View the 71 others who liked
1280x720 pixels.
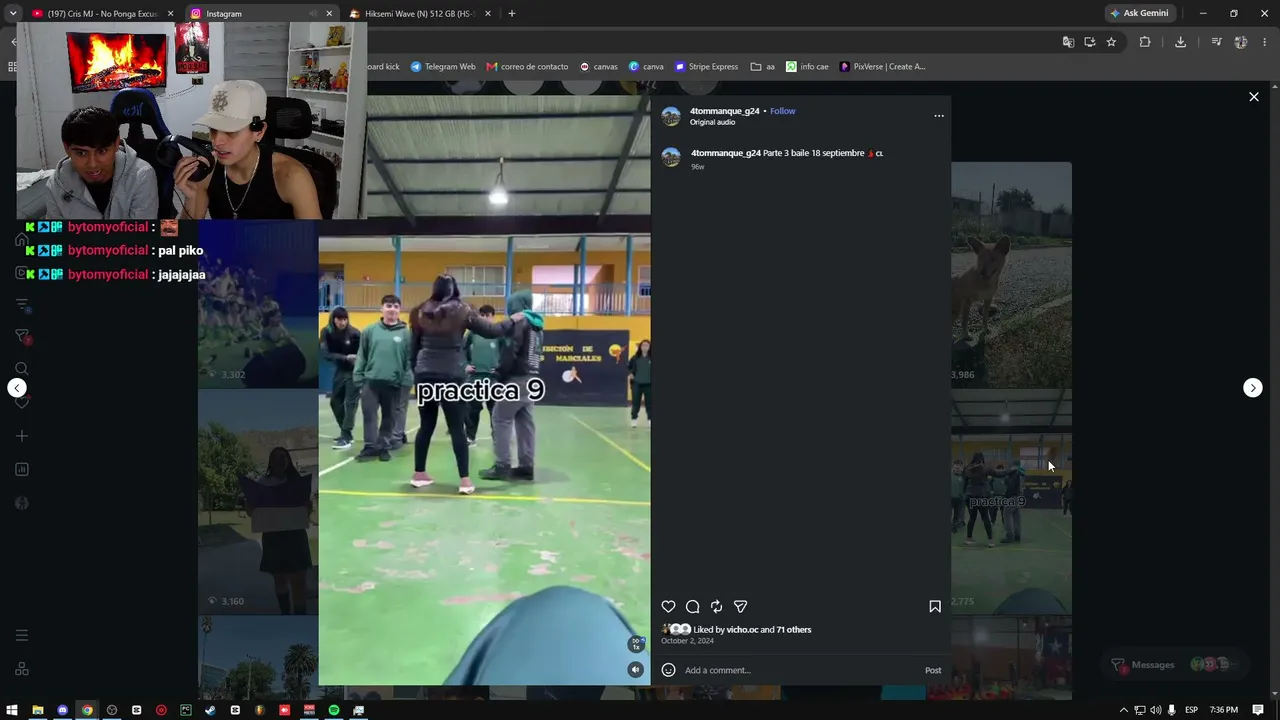[x=794, y=630]
